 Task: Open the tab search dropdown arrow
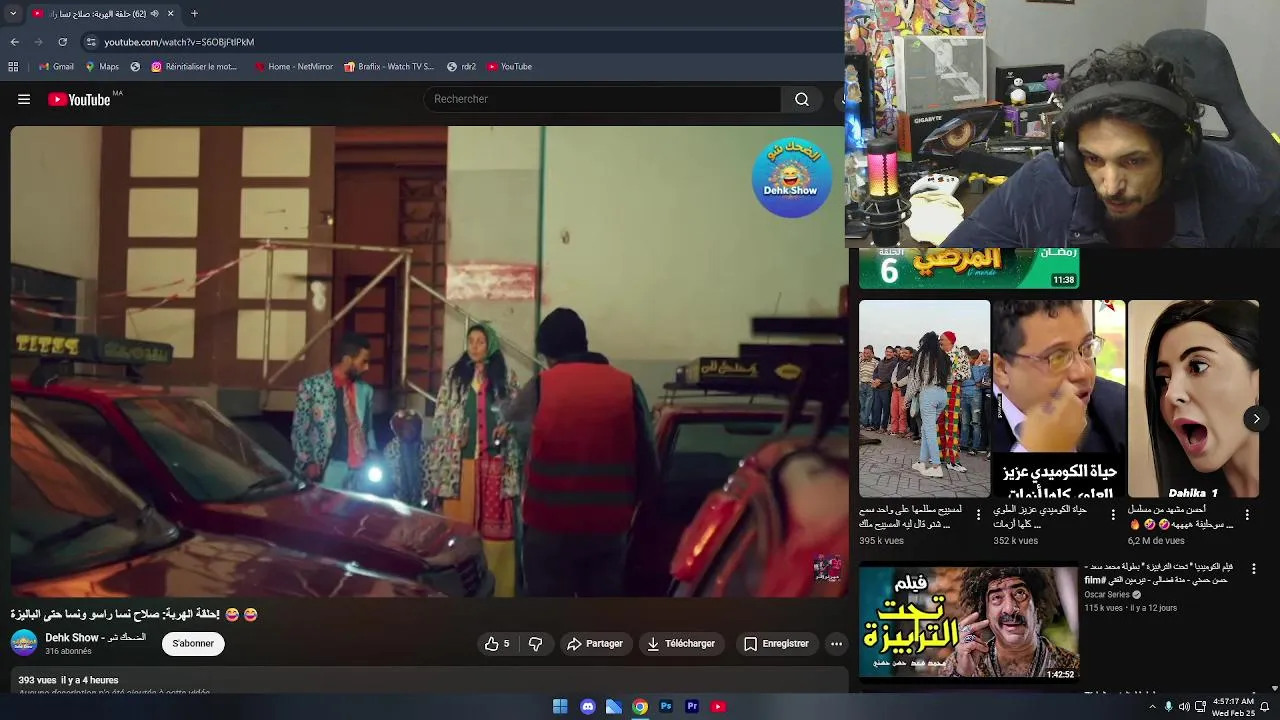[13, 14]
